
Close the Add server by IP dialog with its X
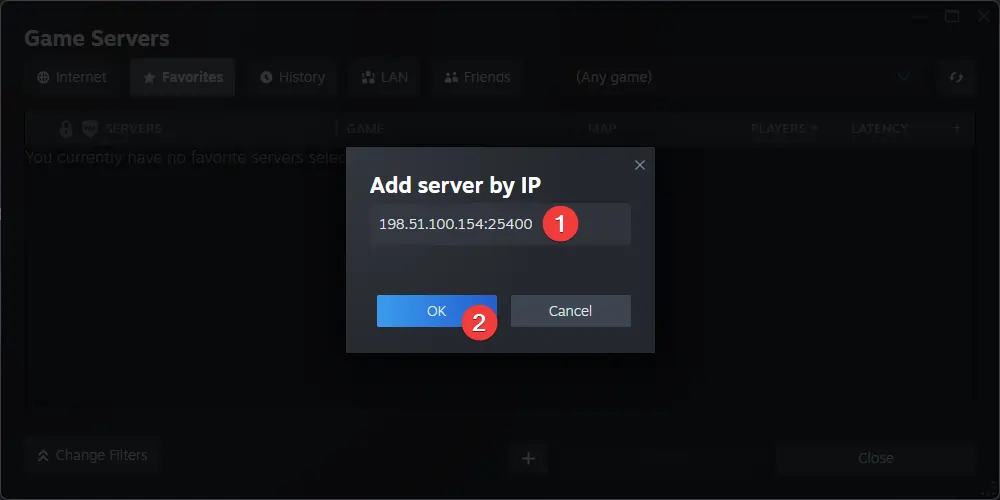point(640,165)
